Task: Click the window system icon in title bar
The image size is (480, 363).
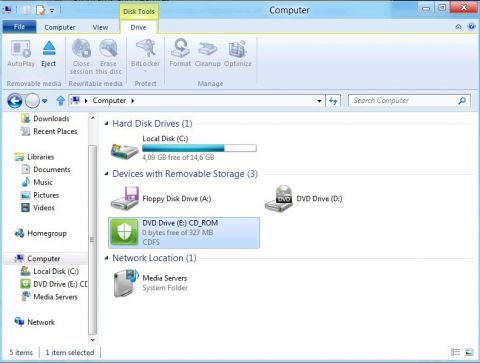Action: 7,10
